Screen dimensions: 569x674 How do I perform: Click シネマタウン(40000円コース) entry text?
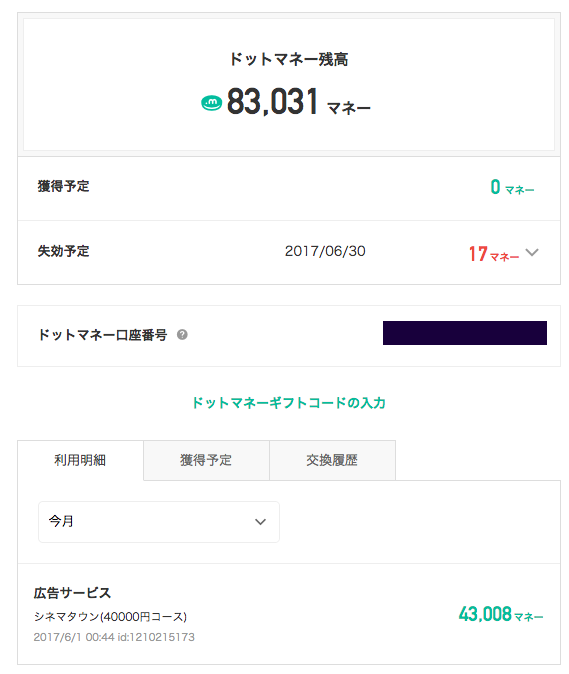(110, 616)
